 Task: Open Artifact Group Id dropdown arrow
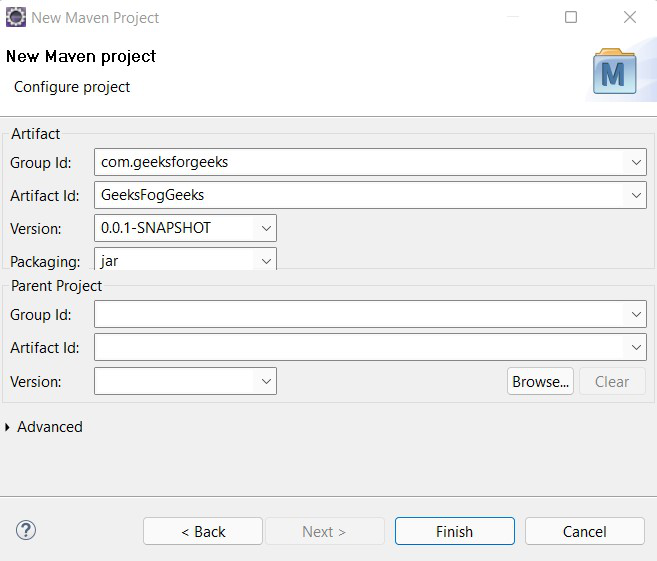[636, 162]
